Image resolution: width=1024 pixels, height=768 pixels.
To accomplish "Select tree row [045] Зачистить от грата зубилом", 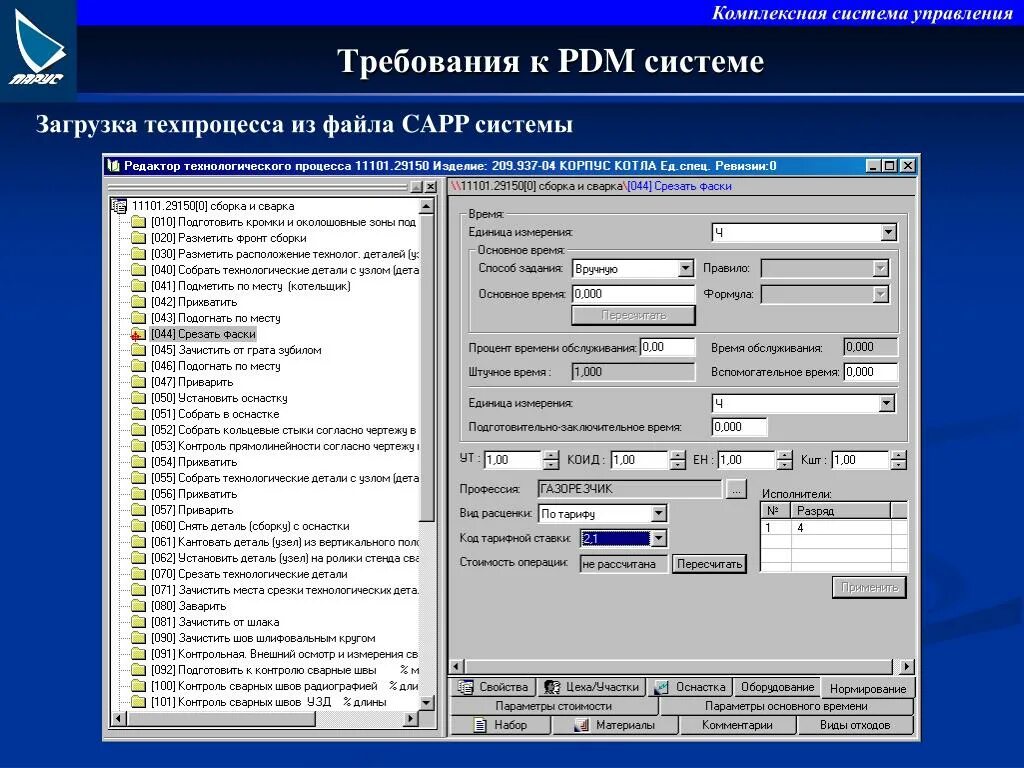I will (x=236, y=350).
